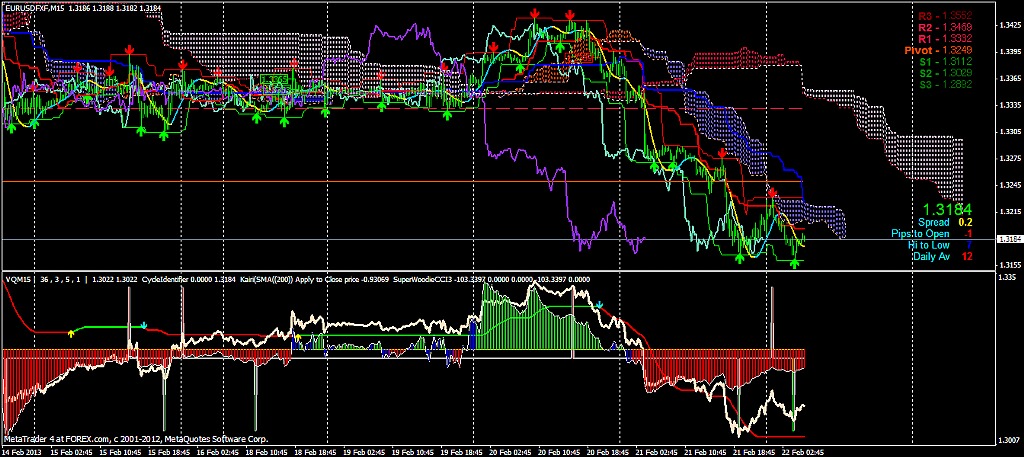Select the S3 support level label
1024x457 pixels.
pyautogui.click(x=945, y=84)
